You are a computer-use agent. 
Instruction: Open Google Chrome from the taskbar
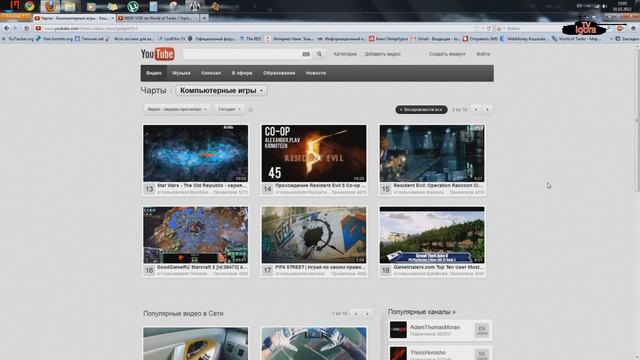point(29,6)
